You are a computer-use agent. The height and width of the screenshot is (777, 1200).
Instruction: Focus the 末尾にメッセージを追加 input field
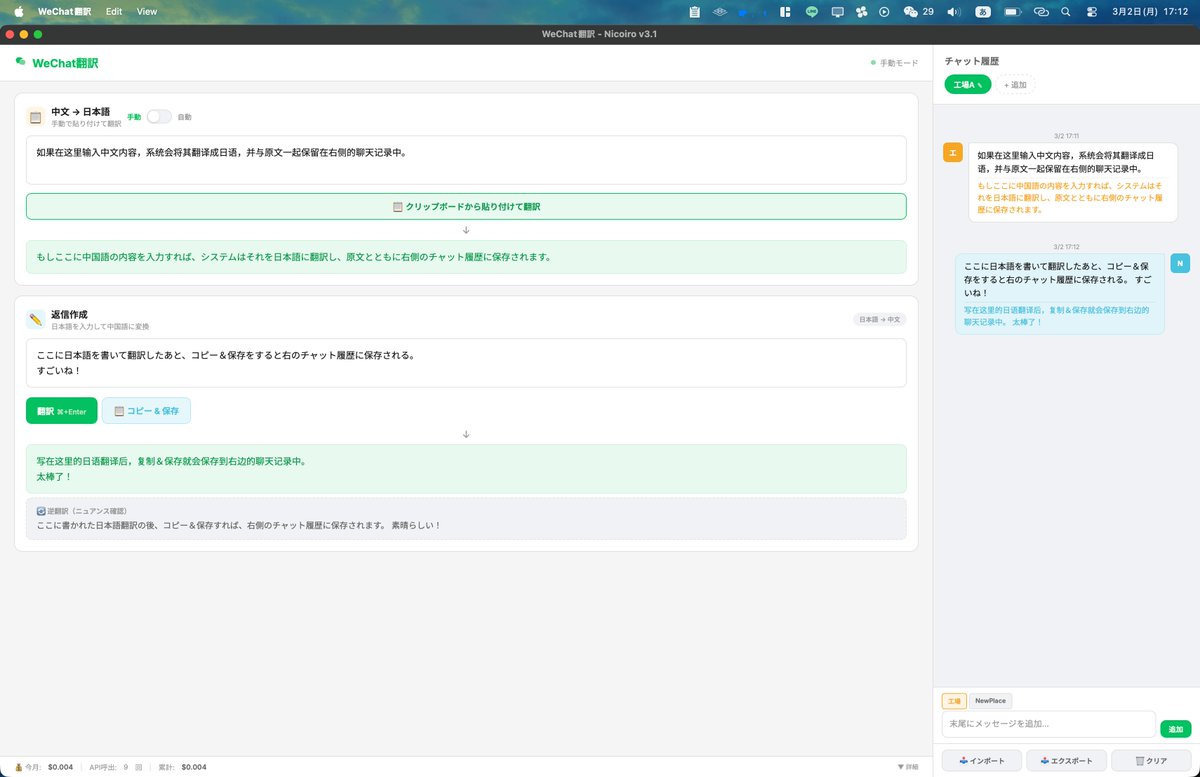pos(1049,724)
